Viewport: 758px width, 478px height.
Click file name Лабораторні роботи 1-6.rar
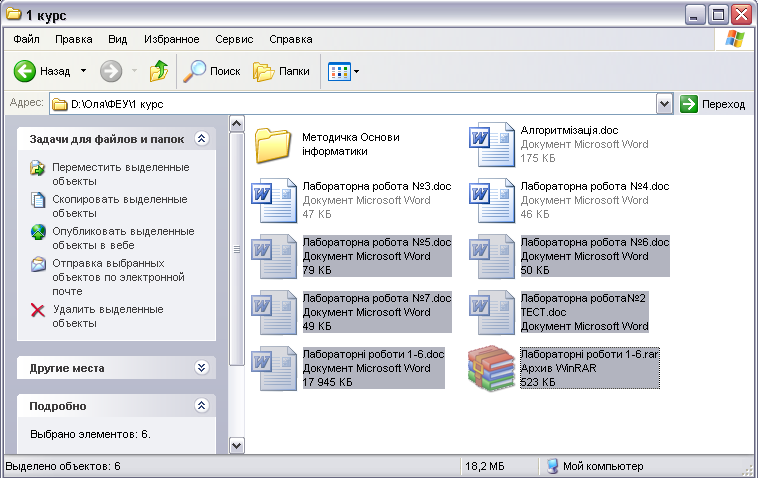point(589,354)
